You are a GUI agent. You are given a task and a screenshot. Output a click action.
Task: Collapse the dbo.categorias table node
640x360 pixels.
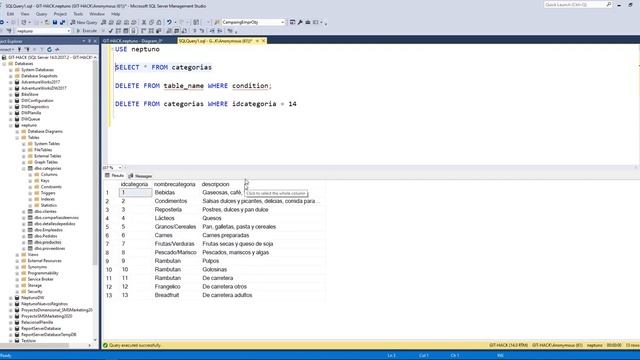pos(24,168)
